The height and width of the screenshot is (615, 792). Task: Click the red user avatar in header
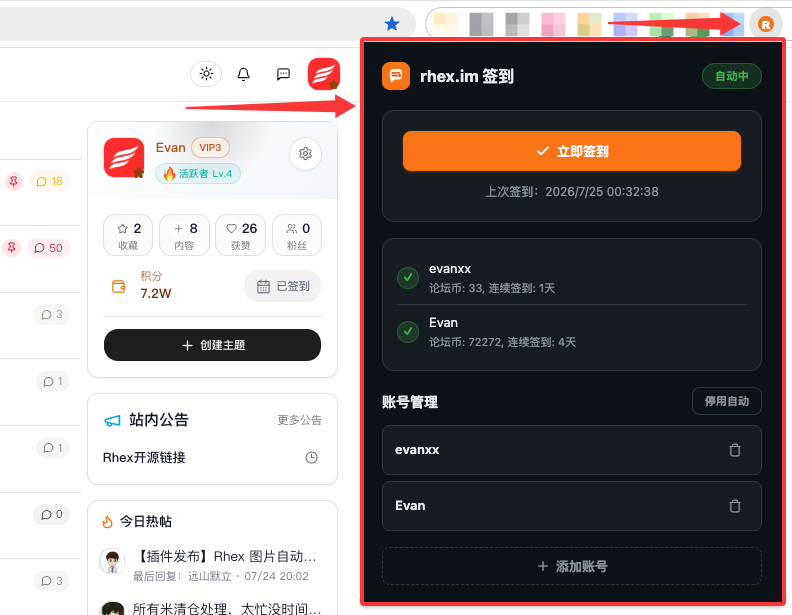tap(324, 74)
